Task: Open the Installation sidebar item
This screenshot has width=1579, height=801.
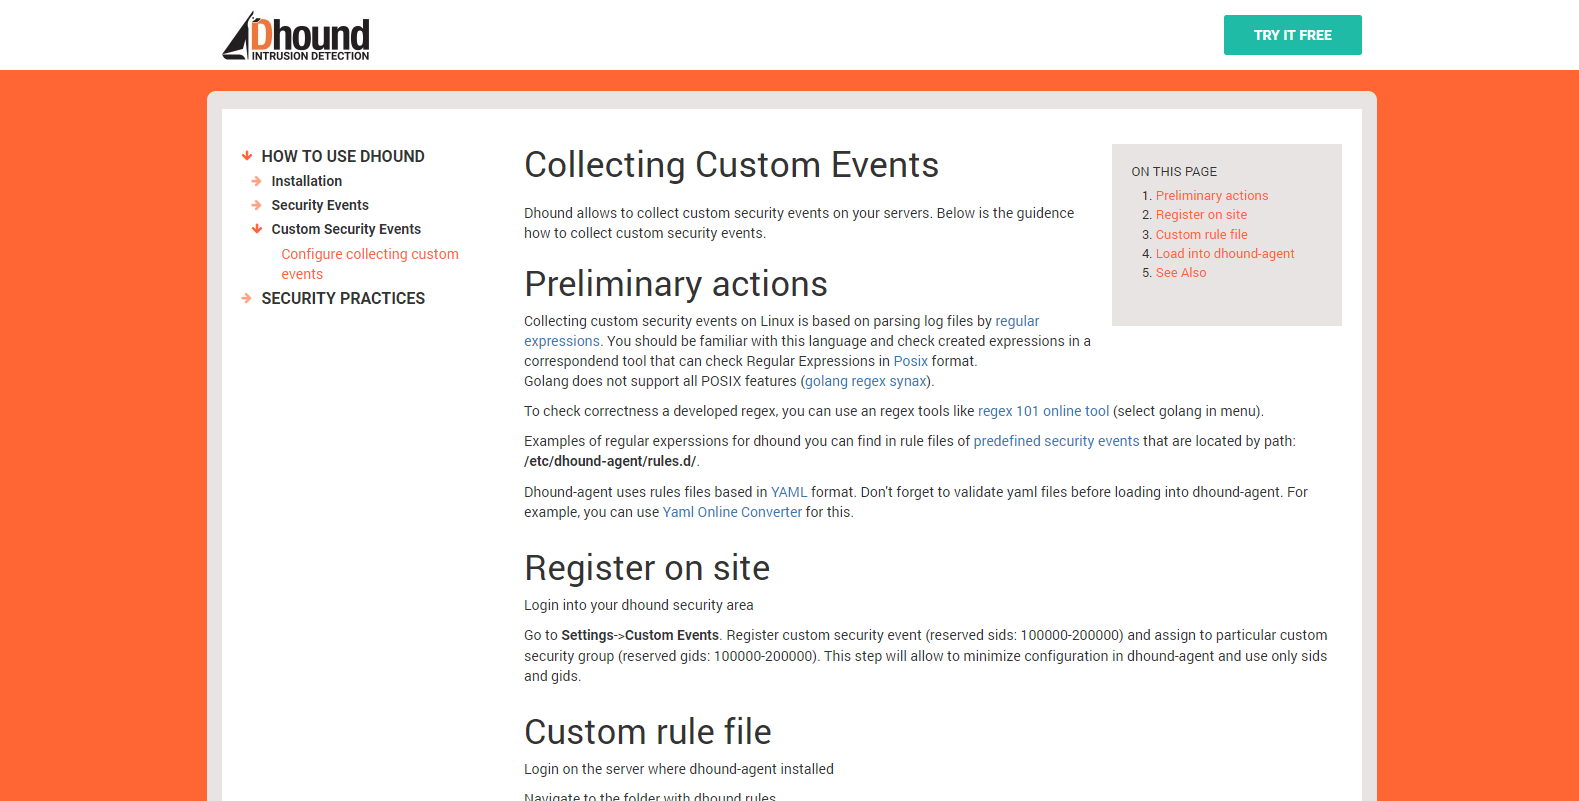Action: coord(307,181)
